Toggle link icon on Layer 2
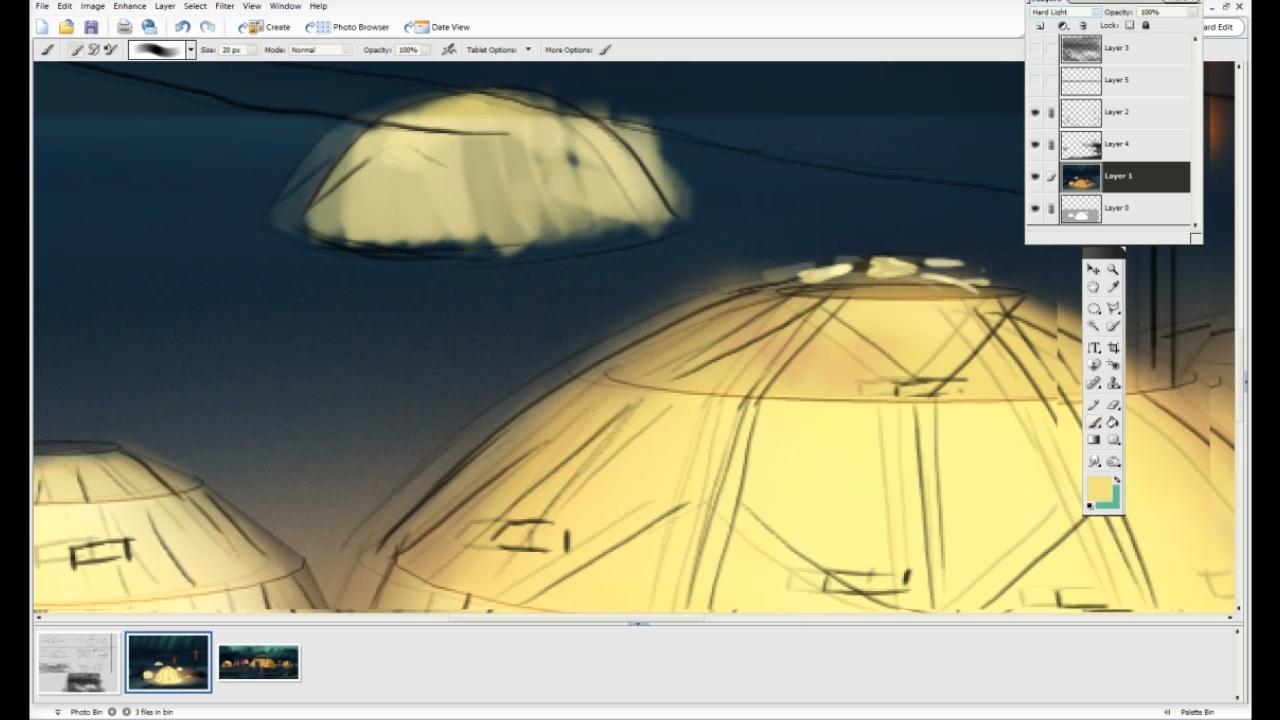The width and height of the screenshot is (1280, 720). [1051, 112]
